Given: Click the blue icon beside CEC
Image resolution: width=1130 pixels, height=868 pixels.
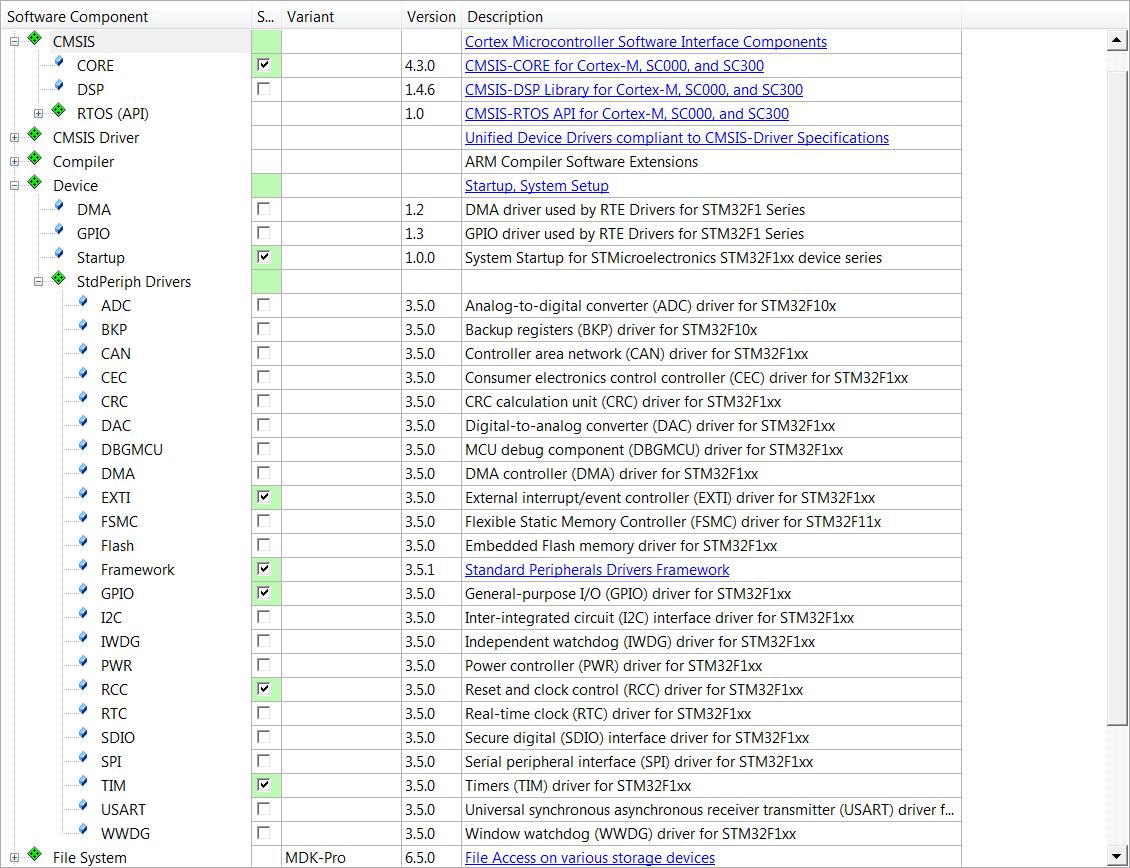Looking at the screenshot, I should click(x=84, y=373).
